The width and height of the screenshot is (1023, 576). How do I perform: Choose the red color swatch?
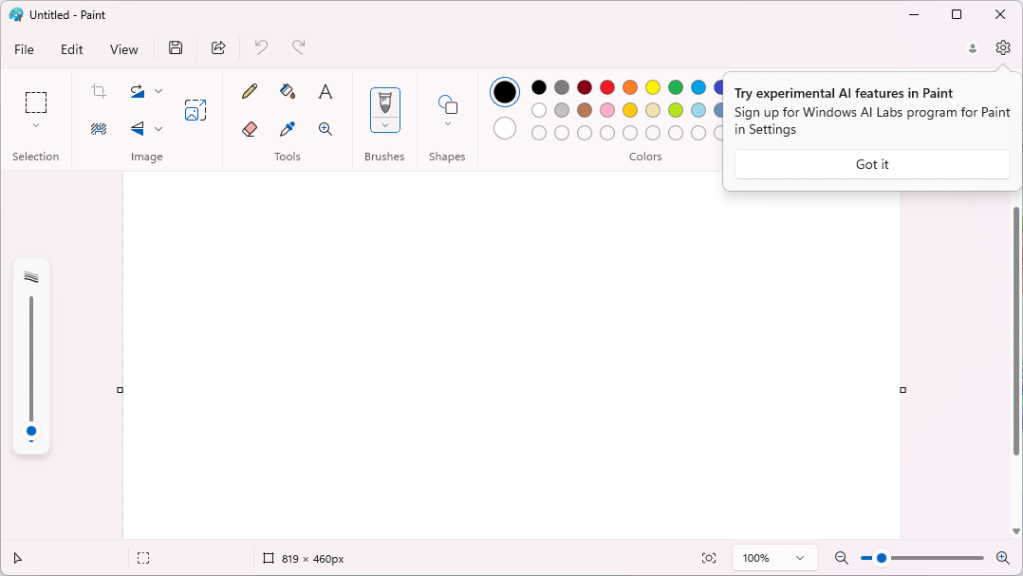coord(607,88)
